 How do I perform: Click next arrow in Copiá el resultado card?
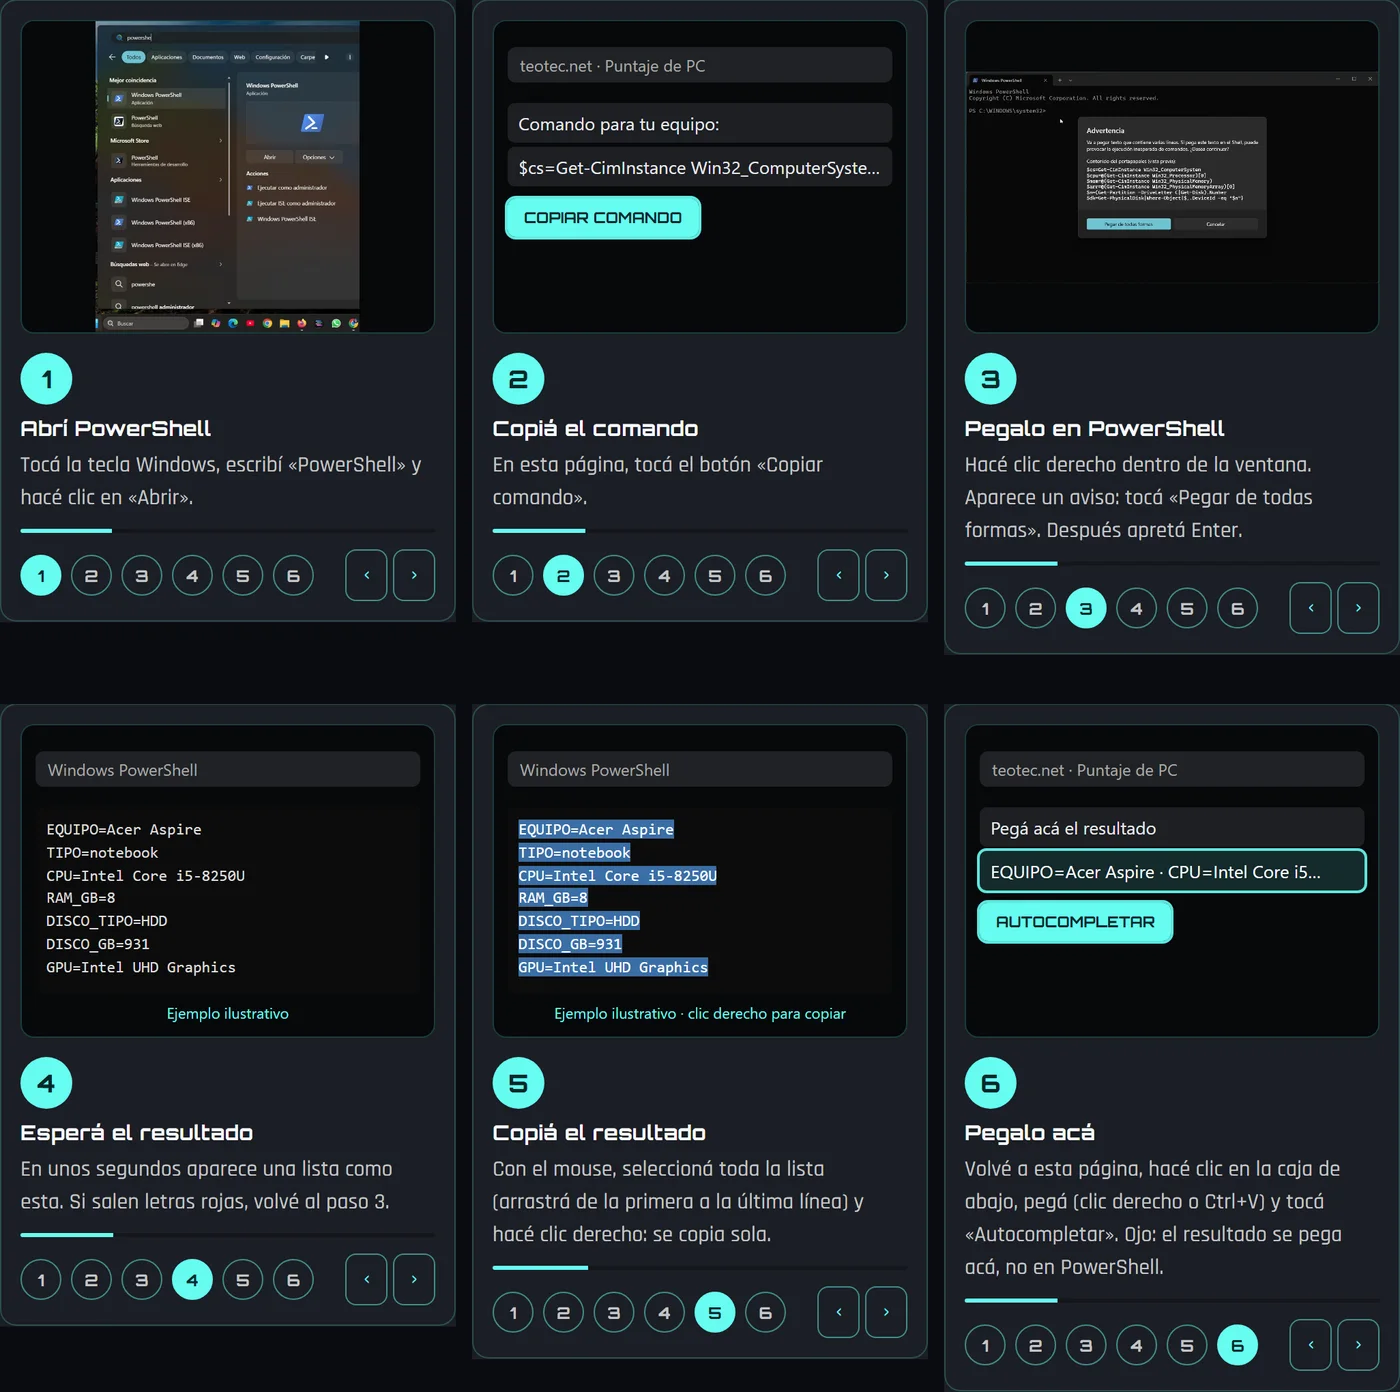pos(886,1312)
